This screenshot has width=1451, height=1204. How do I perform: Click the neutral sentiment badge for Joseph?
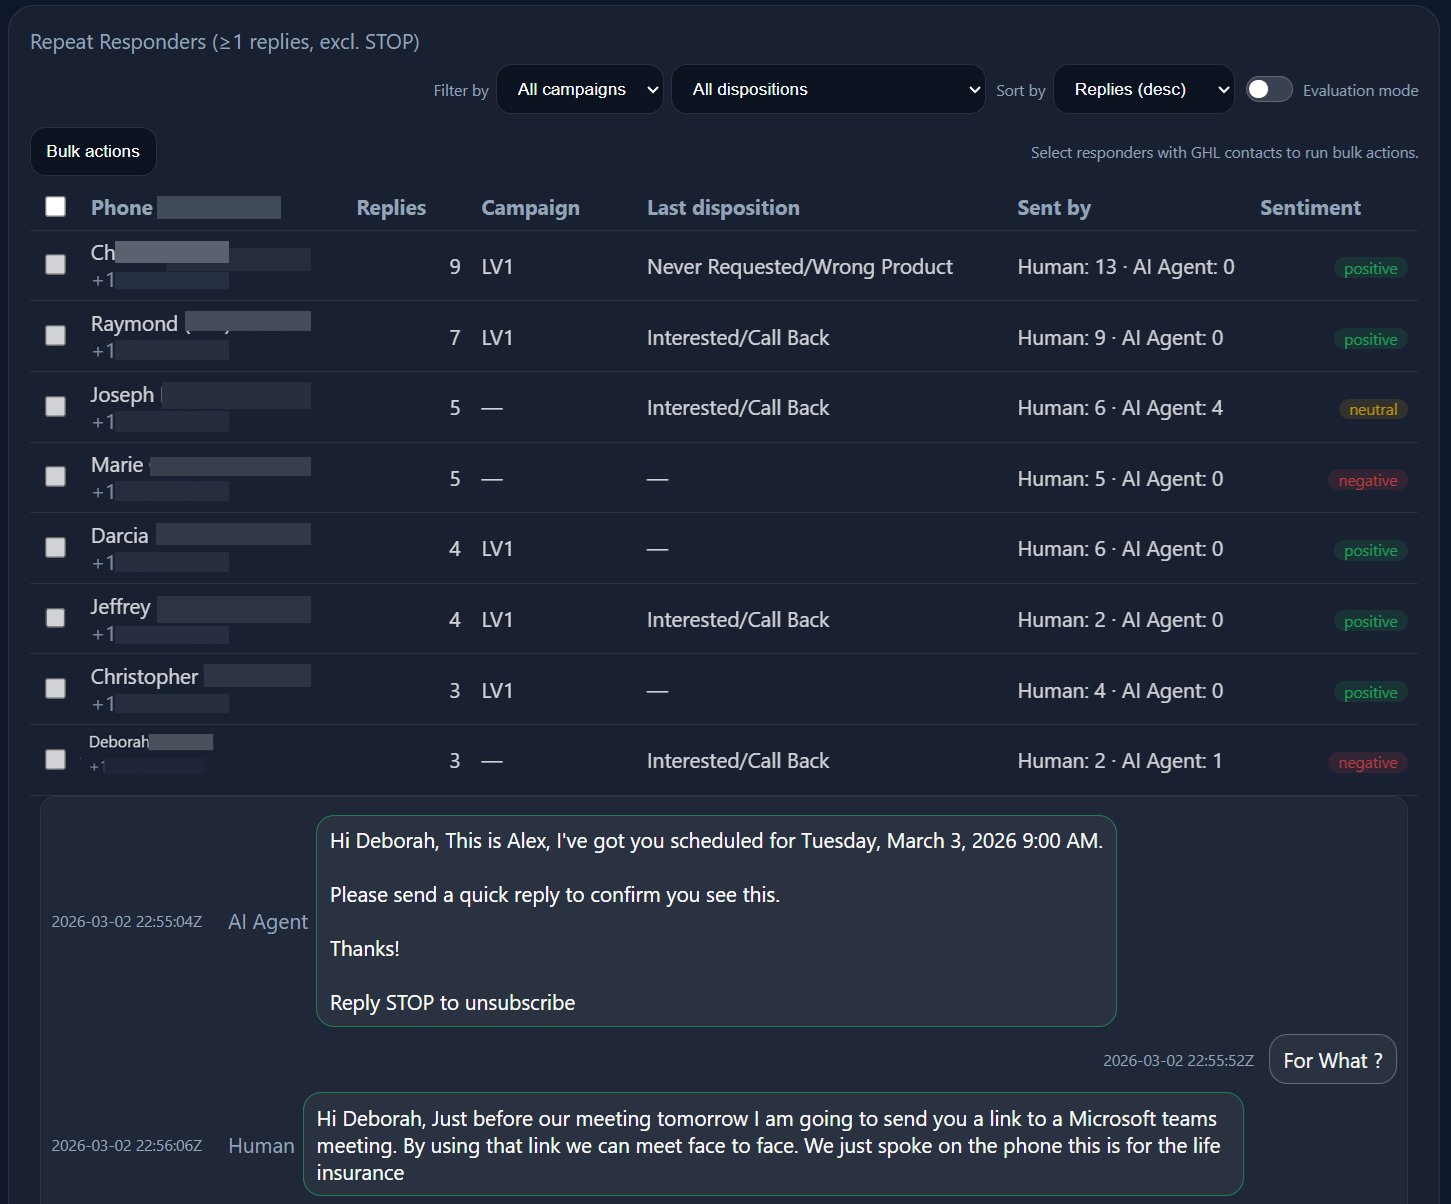pos(1373,409)
